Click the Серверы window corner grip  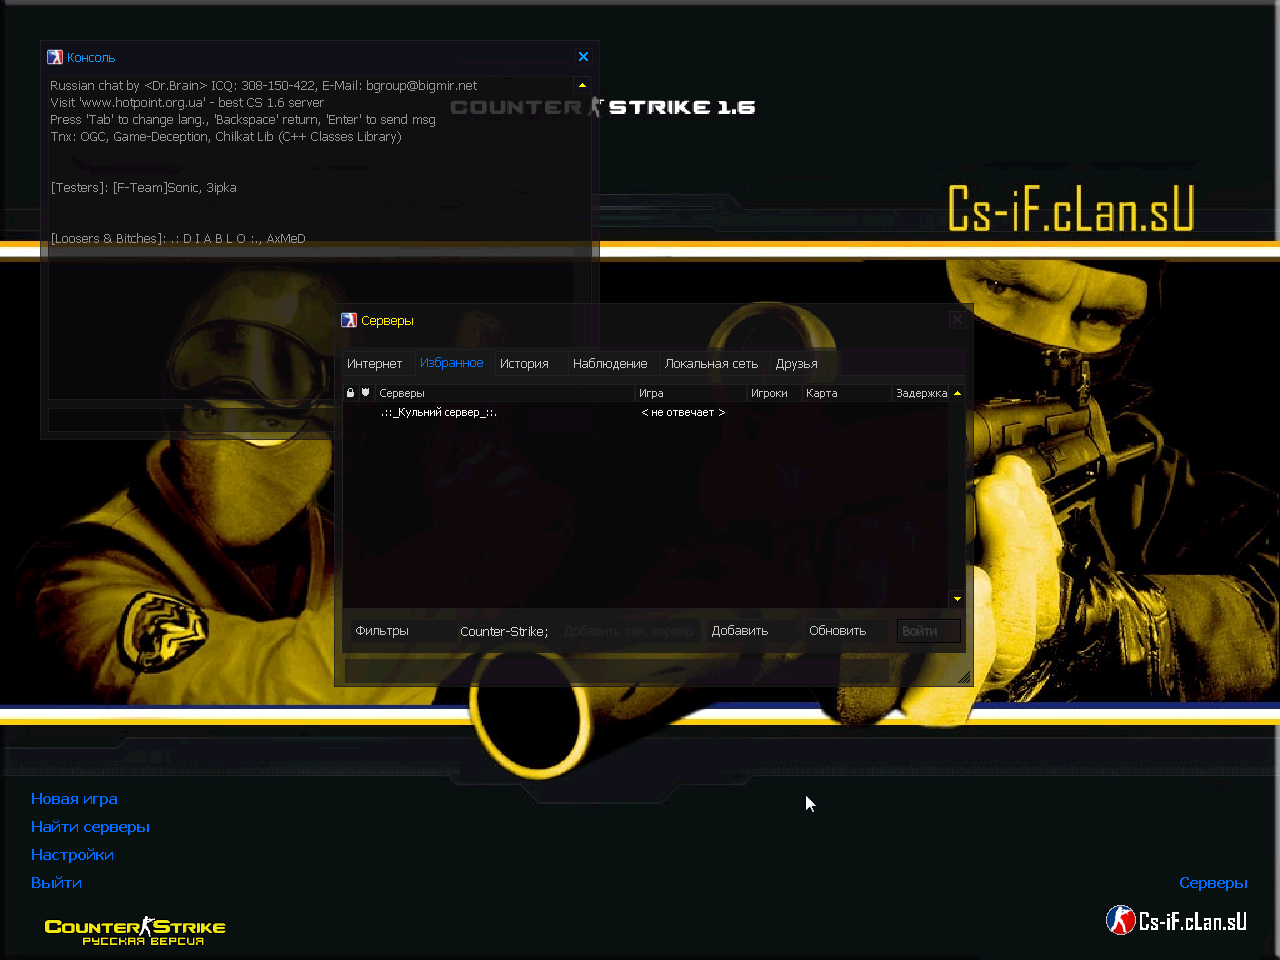point(964,677)
